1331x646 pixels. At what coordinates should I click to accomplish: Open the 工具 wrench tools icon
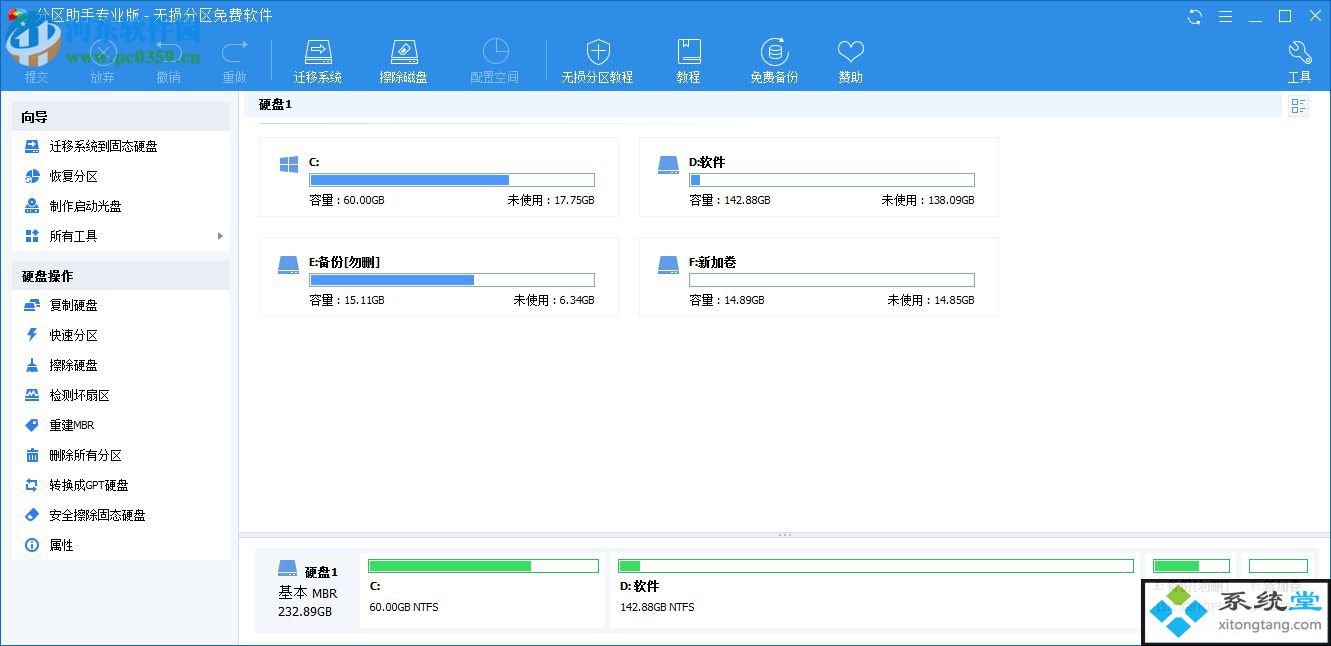(x=1299, y=52)
